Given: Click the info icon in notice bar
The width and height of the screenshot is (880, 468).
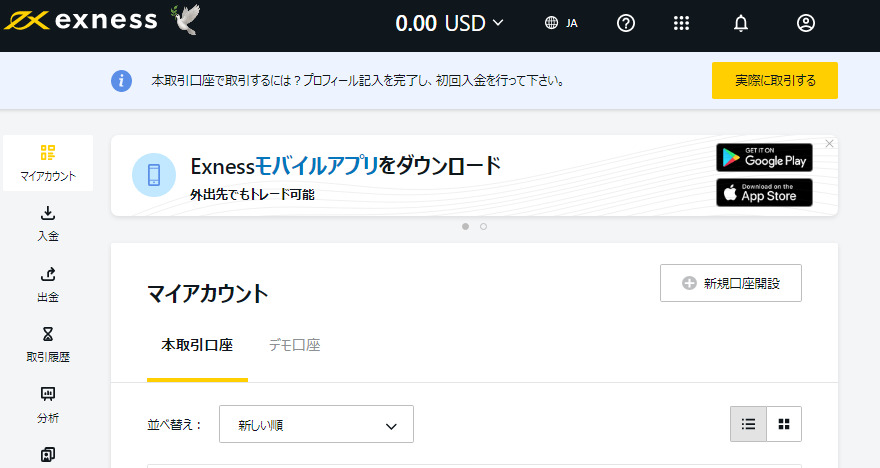Looking at the screenshot, I should pos(121,81).
